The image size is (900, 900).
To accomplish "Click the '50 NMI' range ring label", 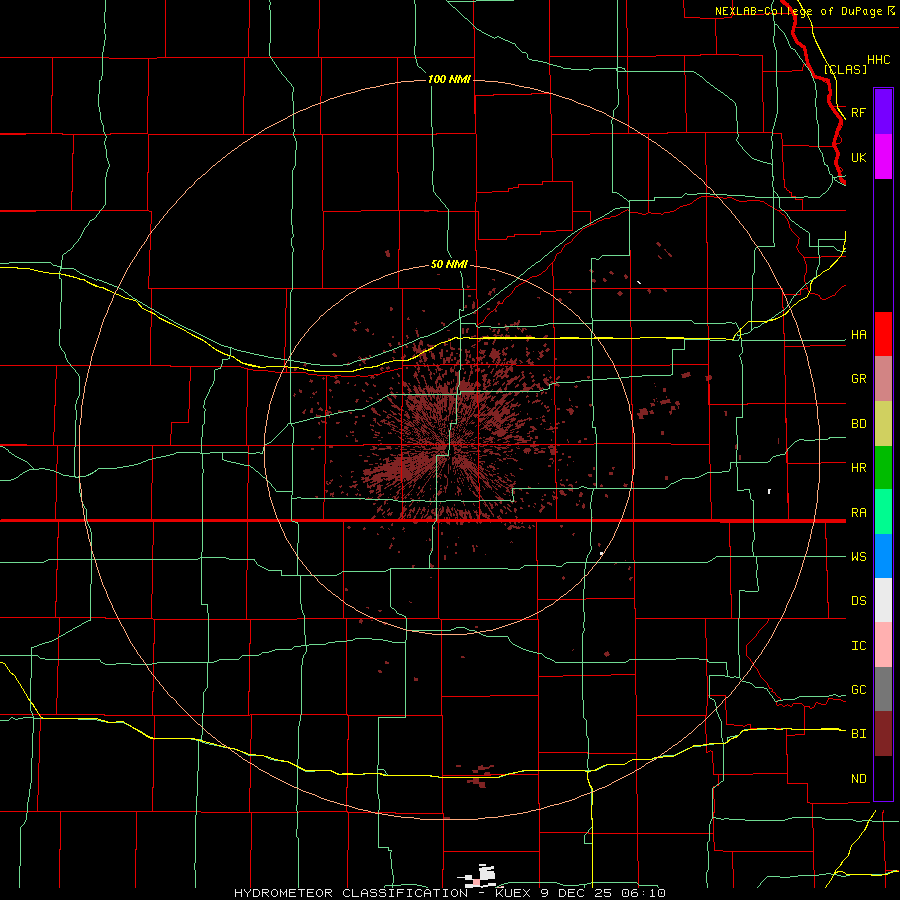I will (x=449, y=264).
